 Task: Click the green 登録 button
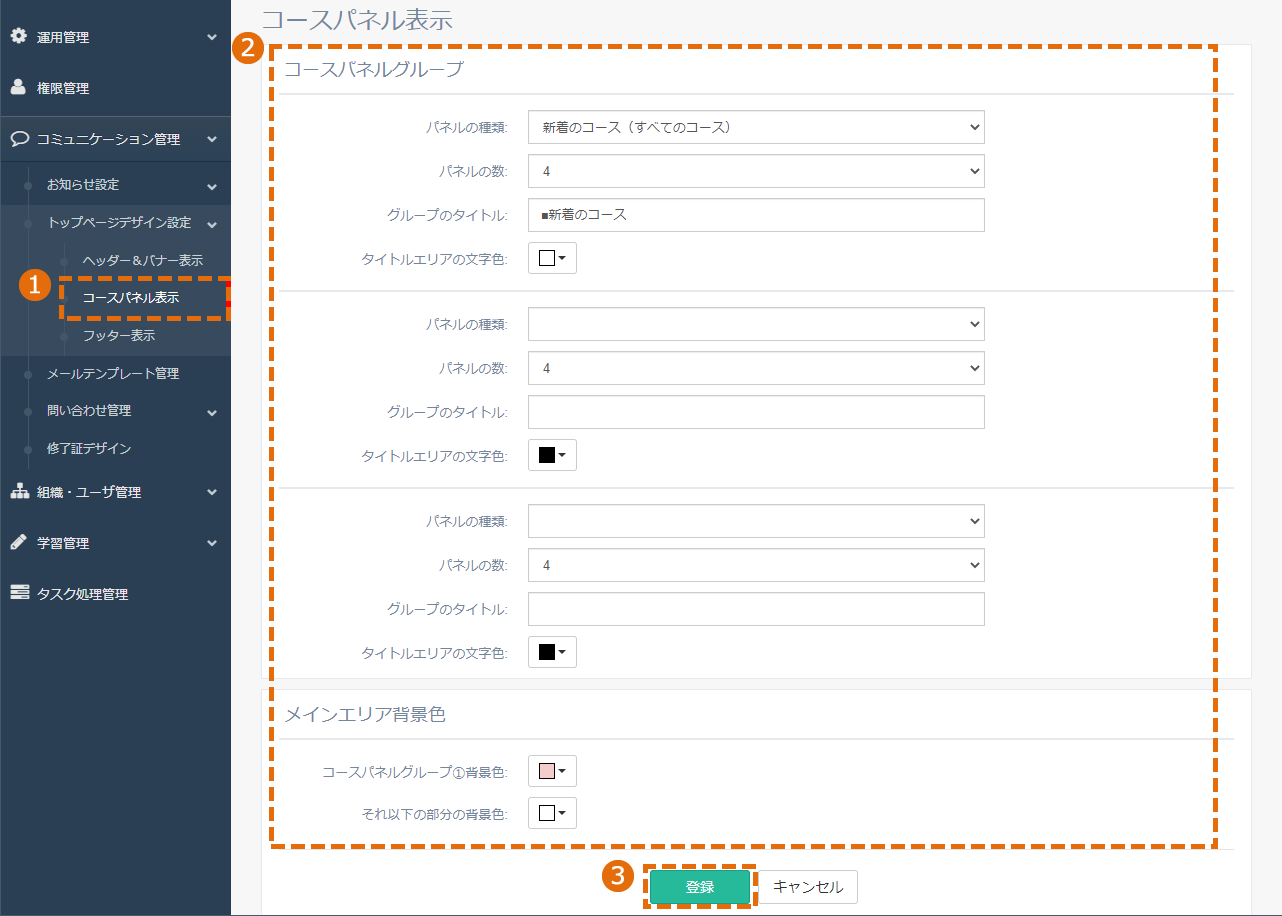tap(700, 887)
